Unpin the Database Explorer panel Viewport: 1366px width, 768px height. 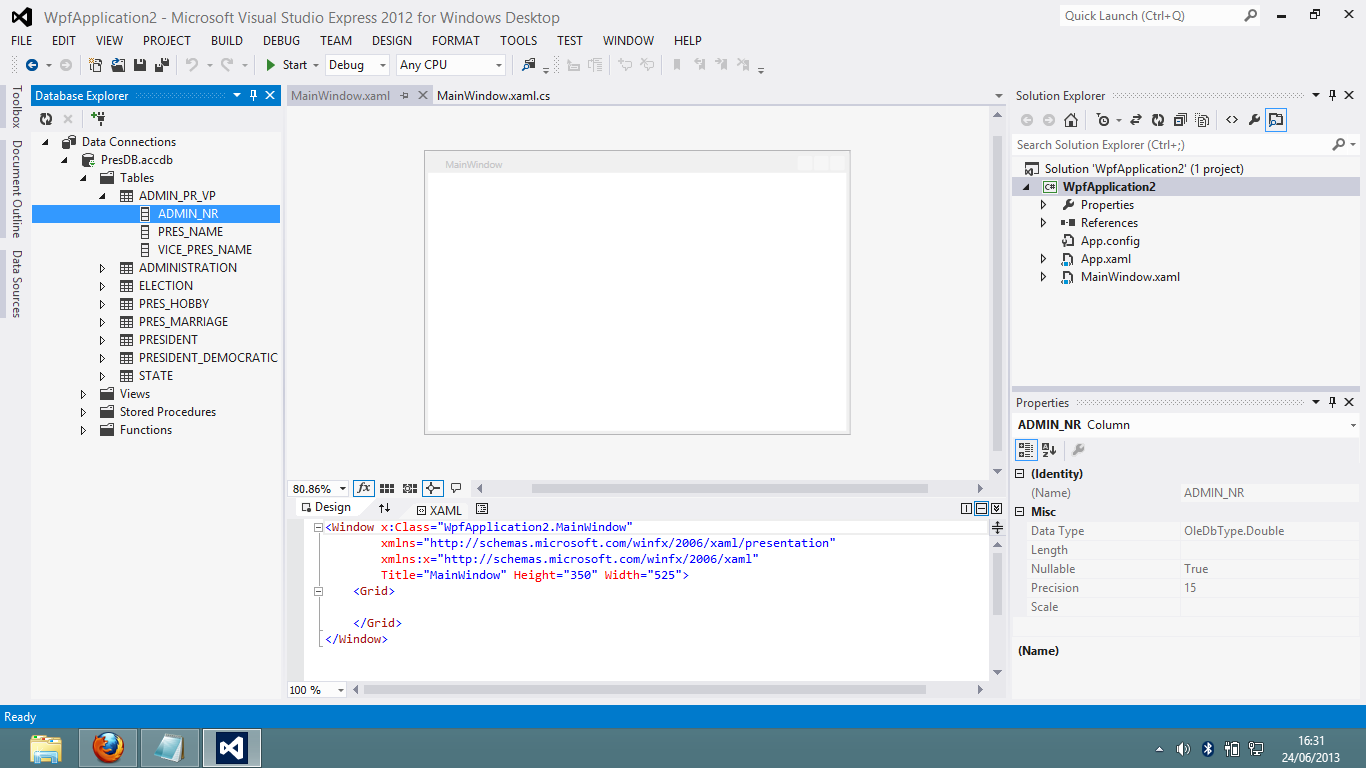255,95
